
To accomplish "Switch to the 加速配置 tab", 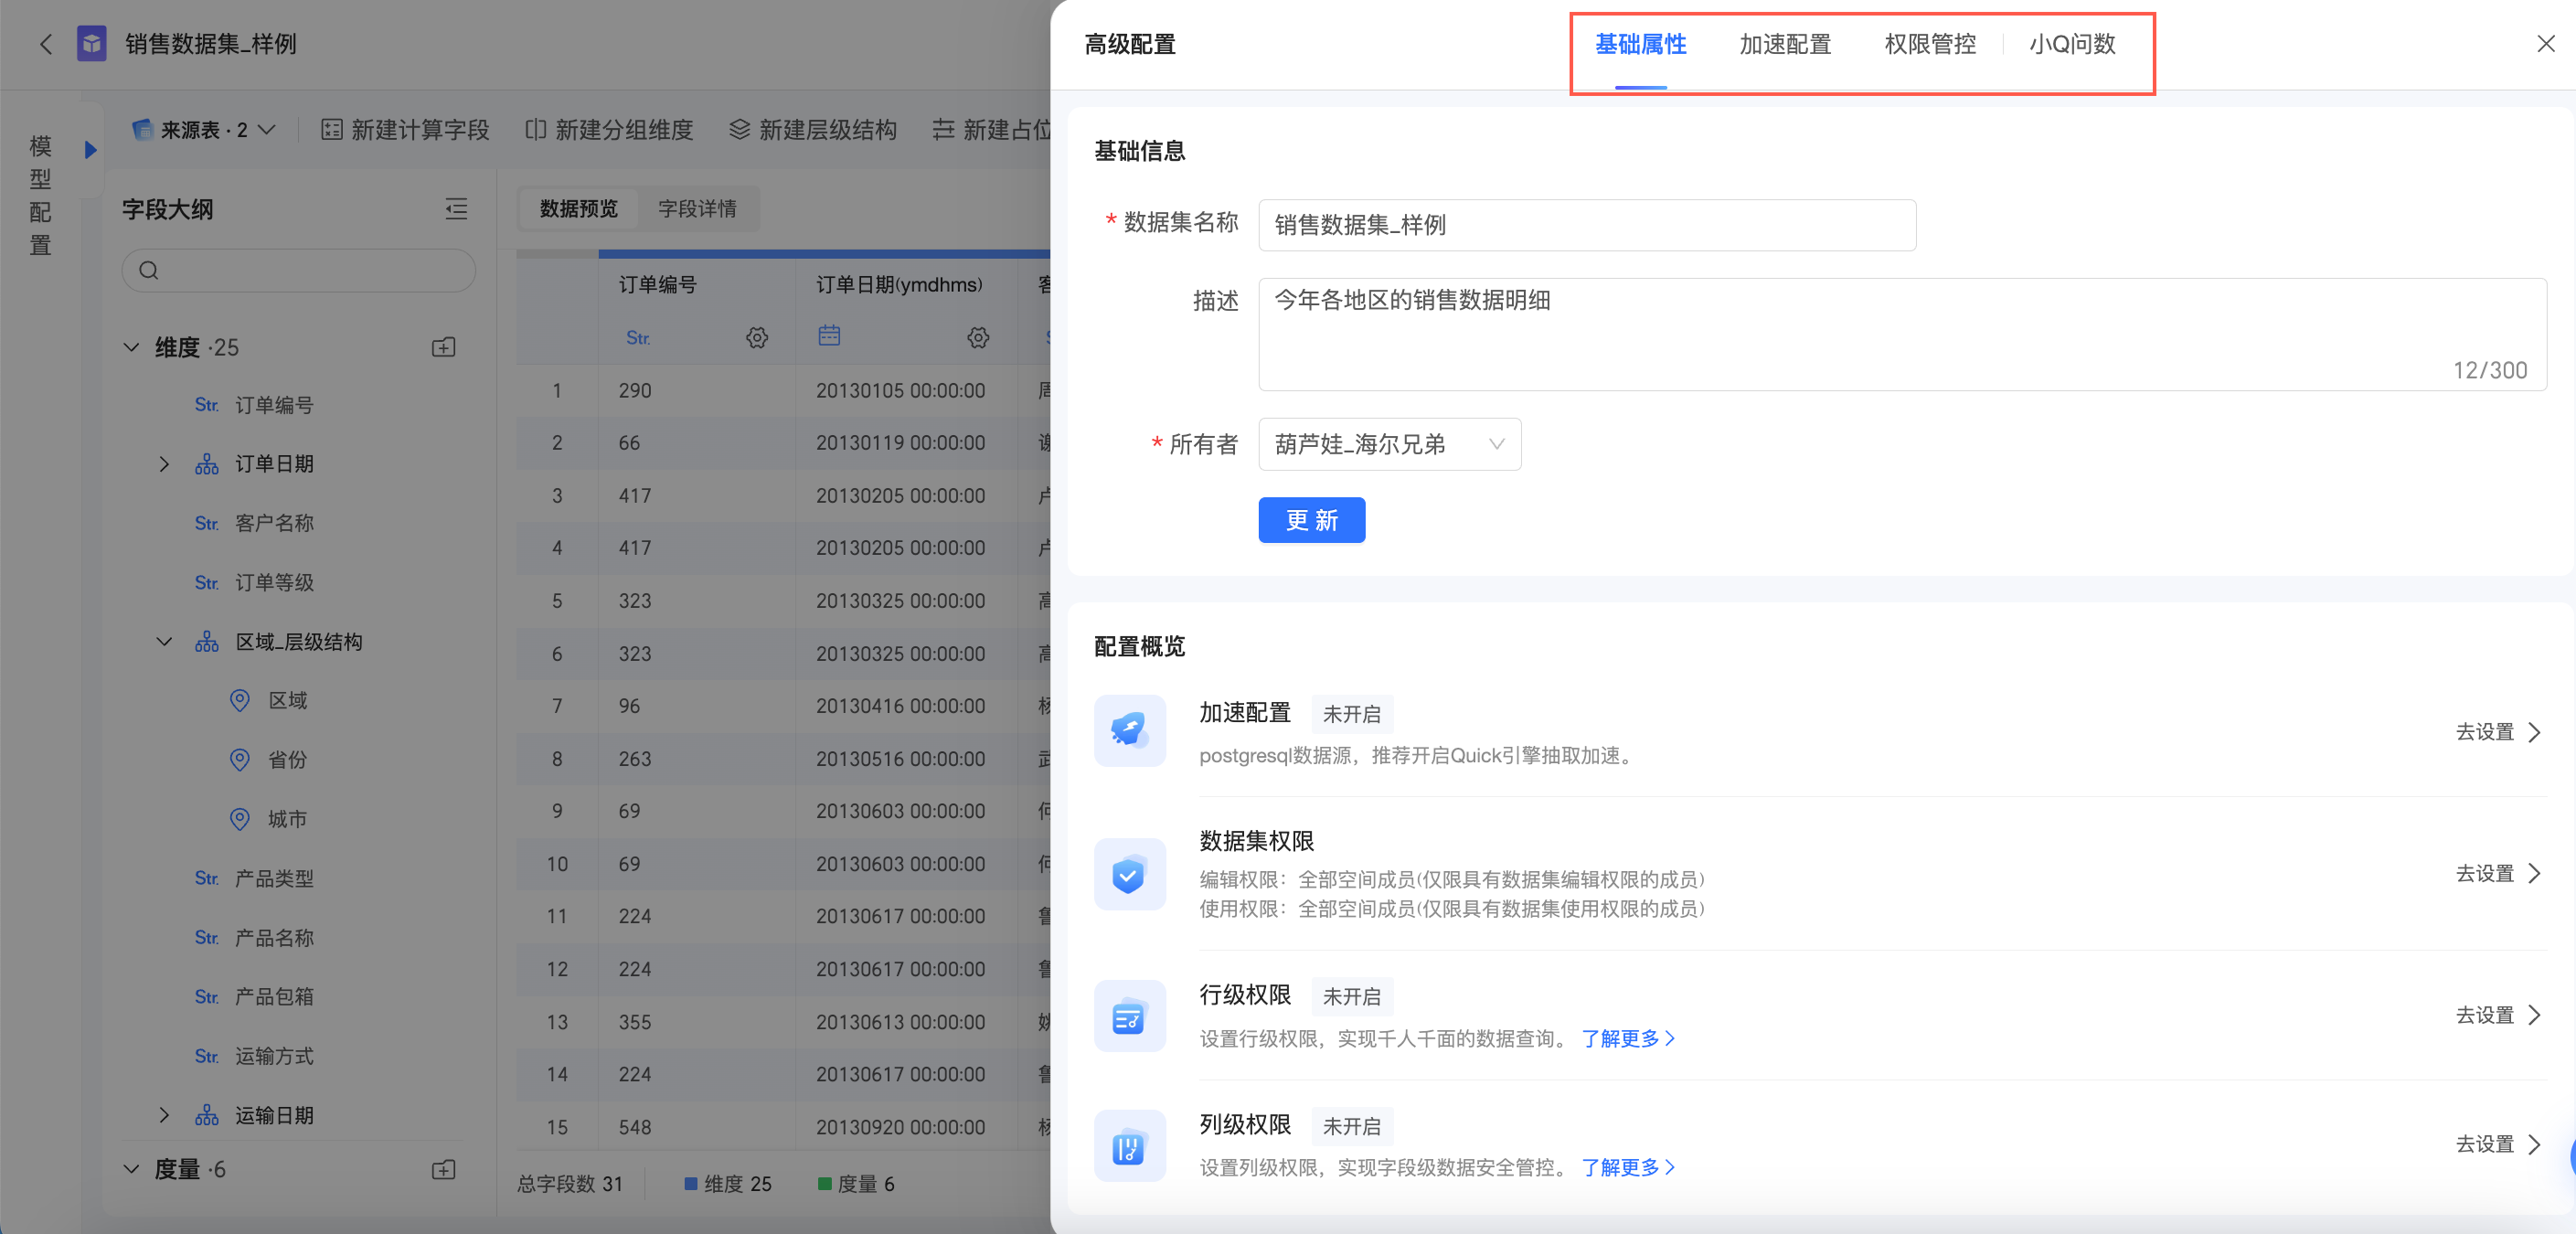I will click(1785, 44).
